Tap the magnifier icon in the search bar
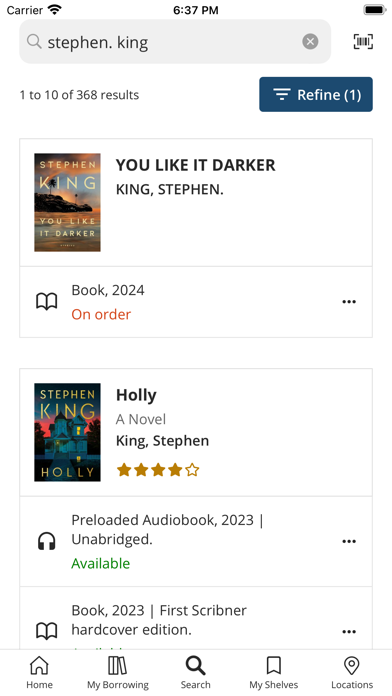The width and height of the screenshot is (392, 696). (34, 42)
